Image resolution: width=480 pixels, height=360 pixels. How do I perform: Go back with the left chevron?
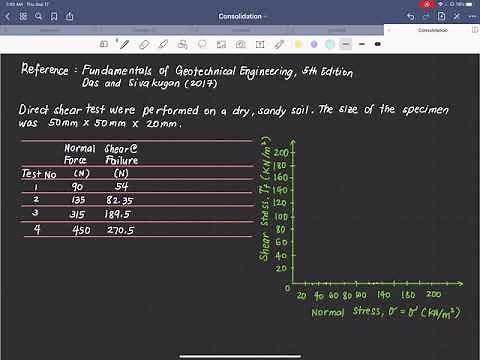point(8,16)
